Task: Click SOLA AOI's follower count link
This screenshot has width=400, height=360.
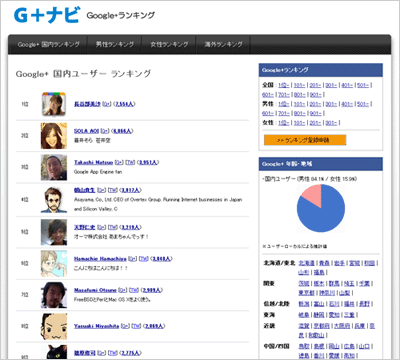Action: [x=122, y=131]
